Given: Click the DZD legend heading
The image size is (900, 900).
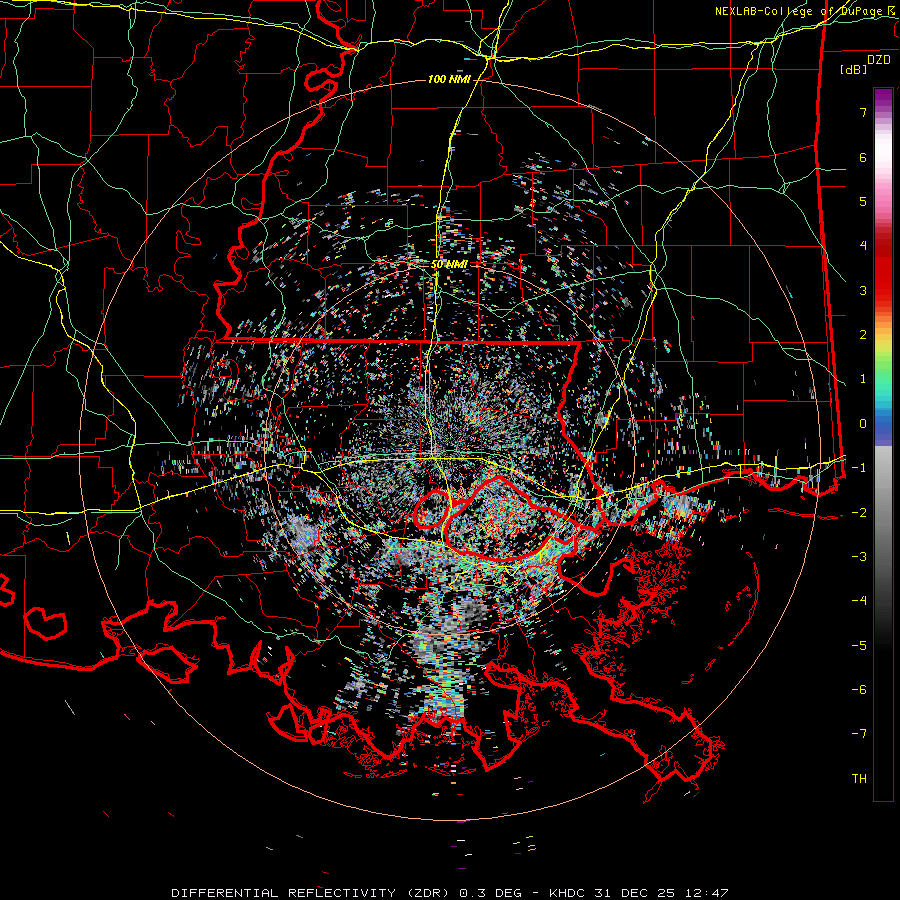Looking at the screenshot, I should 879,60.
